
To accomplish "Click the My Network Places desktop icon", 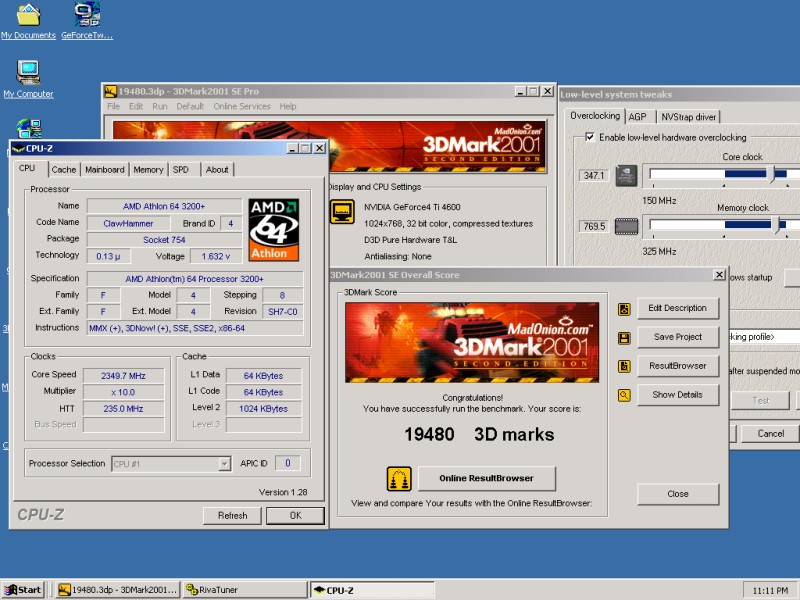I will [x=29, y=129].
